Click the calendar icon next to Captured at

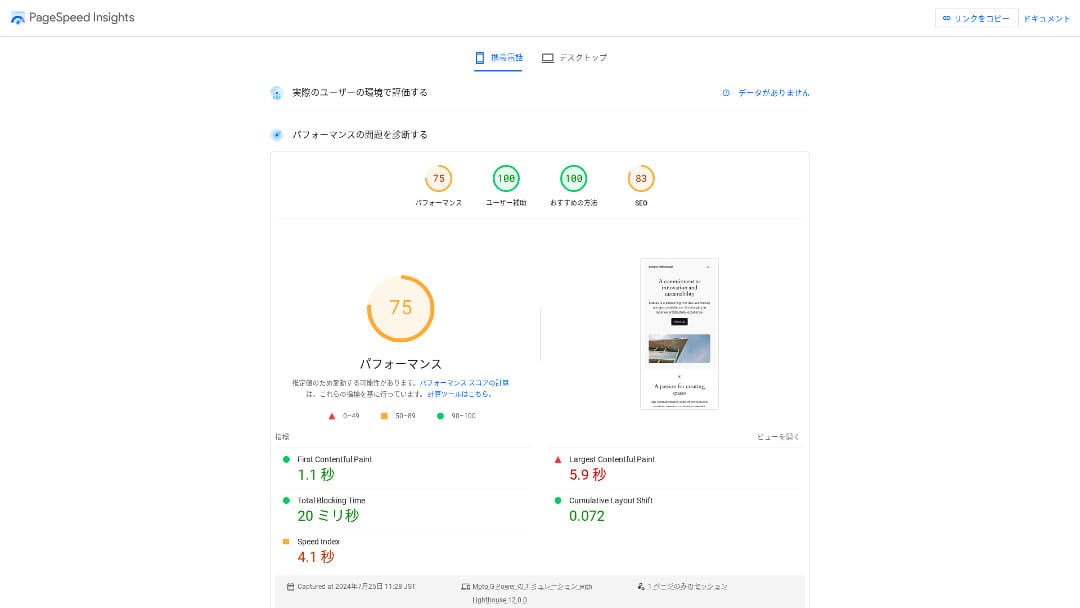tap(290, 587)
